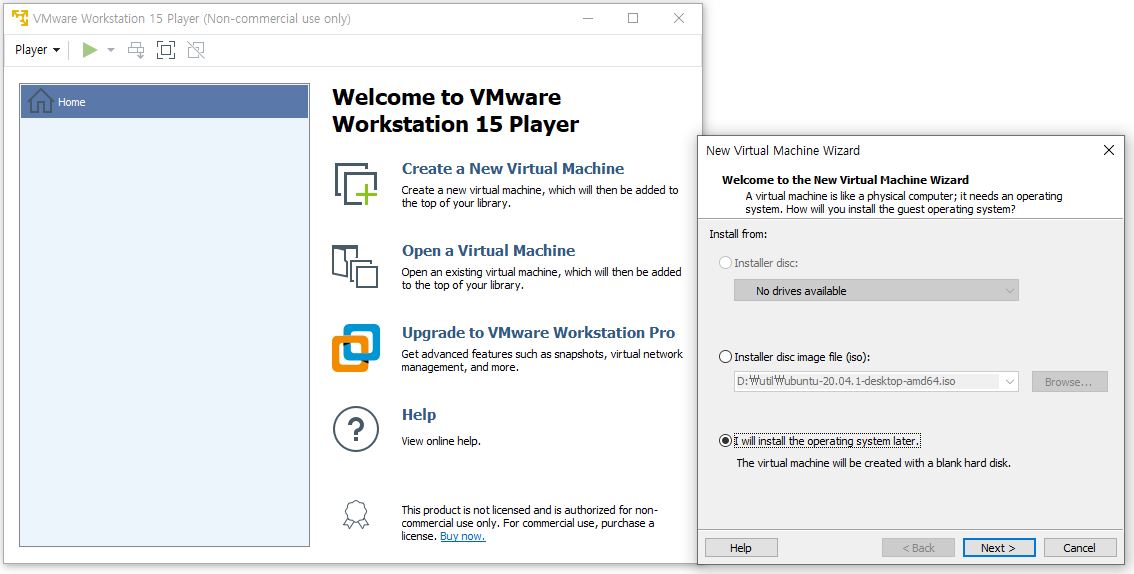Click the Home house icon in library
Screen dimensions: 1134x574
pyautogui.click(x=40, y=101)
